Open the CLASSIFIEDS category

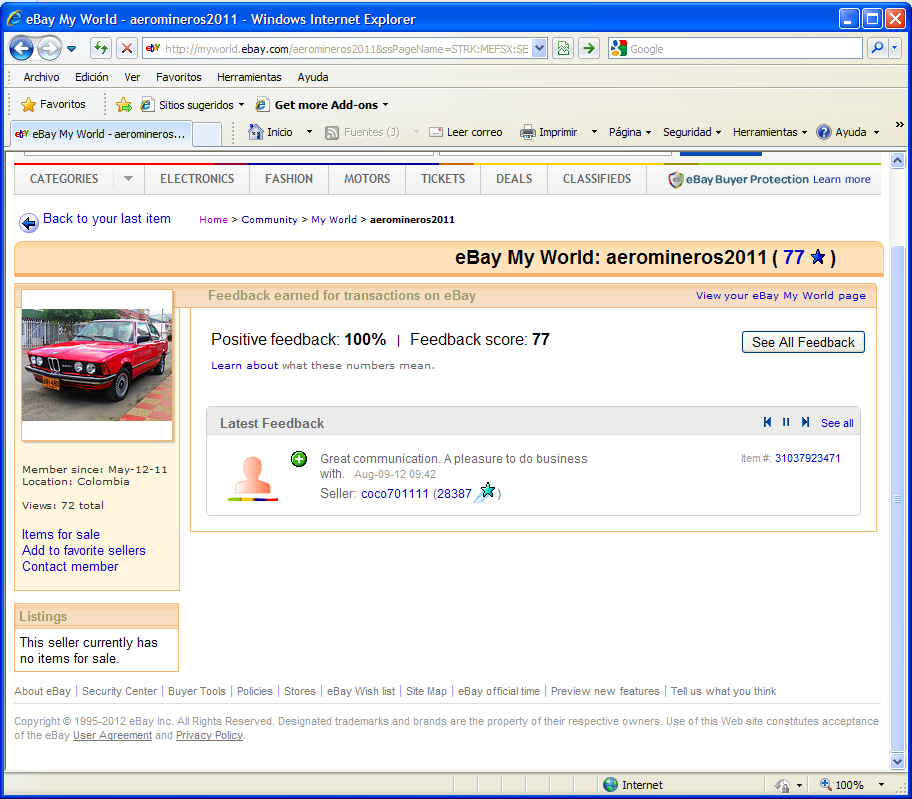597,179
